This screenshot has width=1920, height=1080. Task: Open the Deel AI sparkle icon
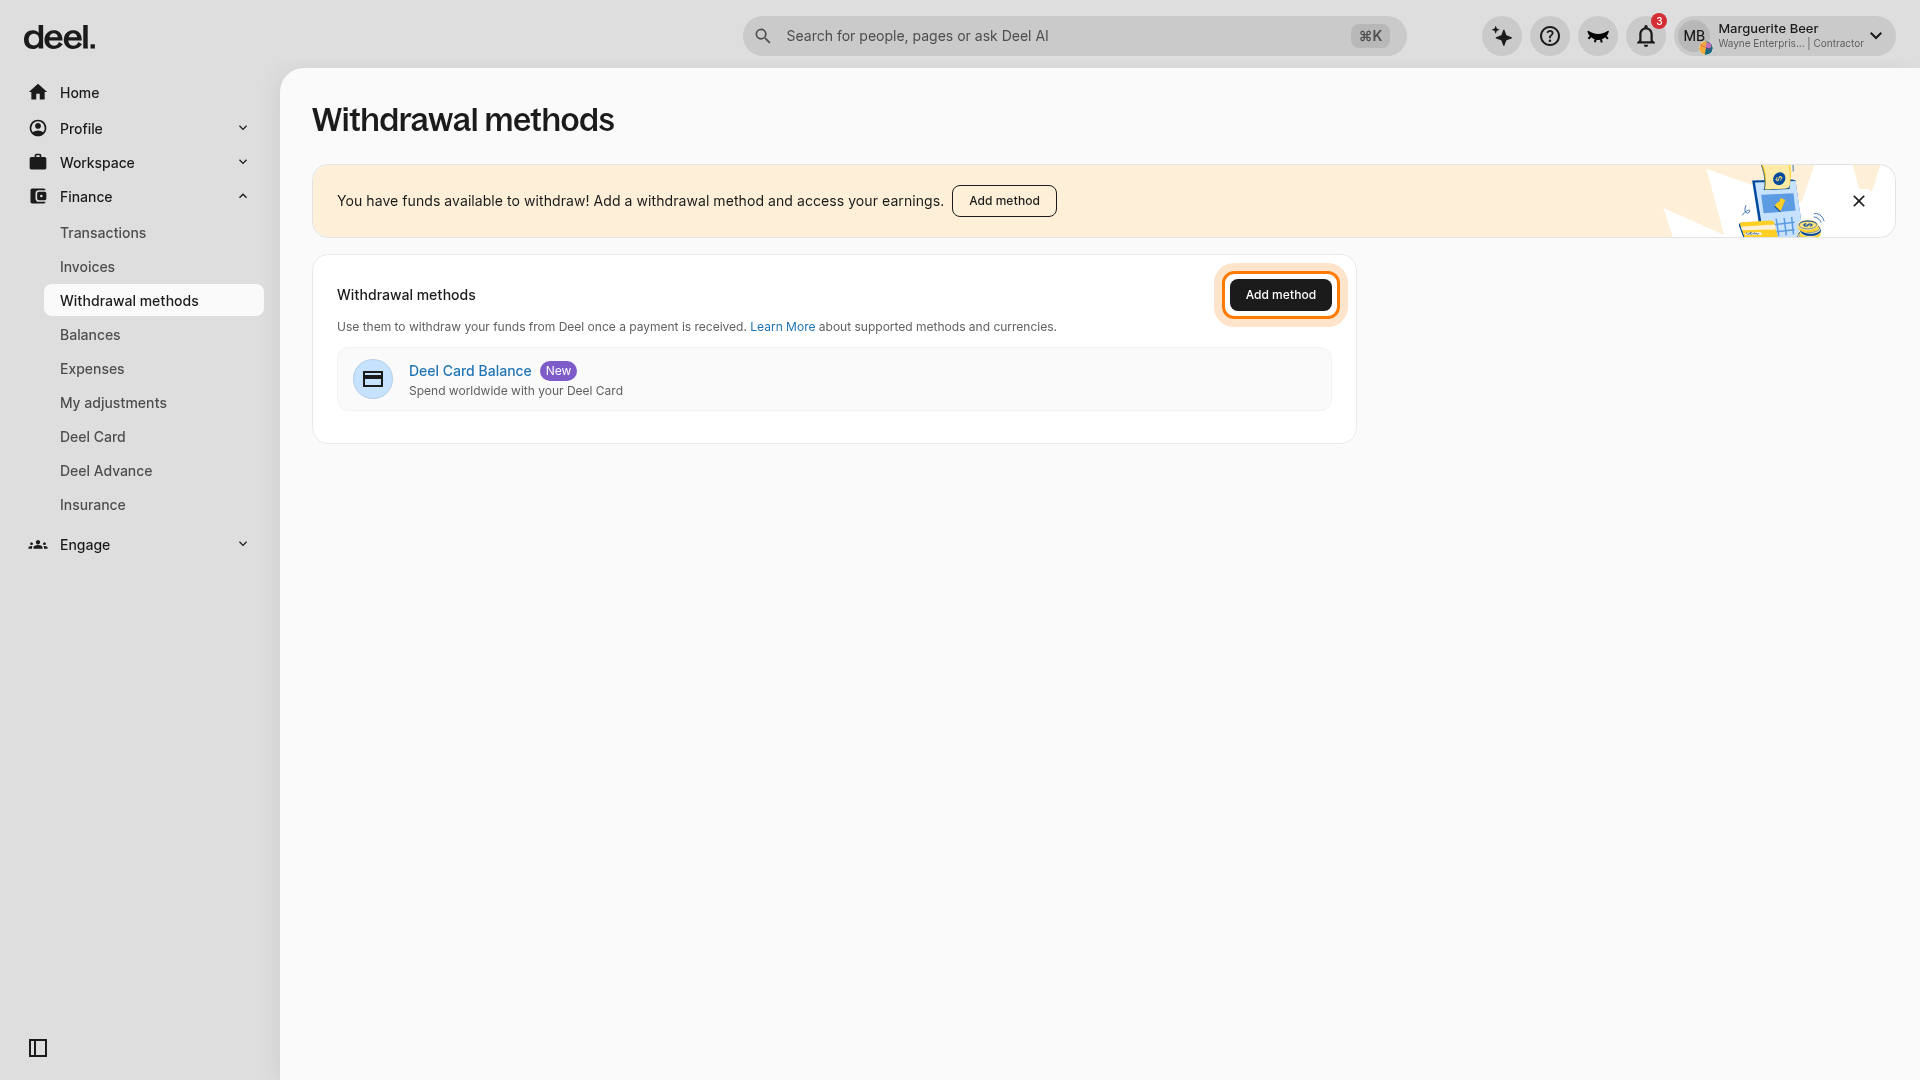pos(1501,36)
